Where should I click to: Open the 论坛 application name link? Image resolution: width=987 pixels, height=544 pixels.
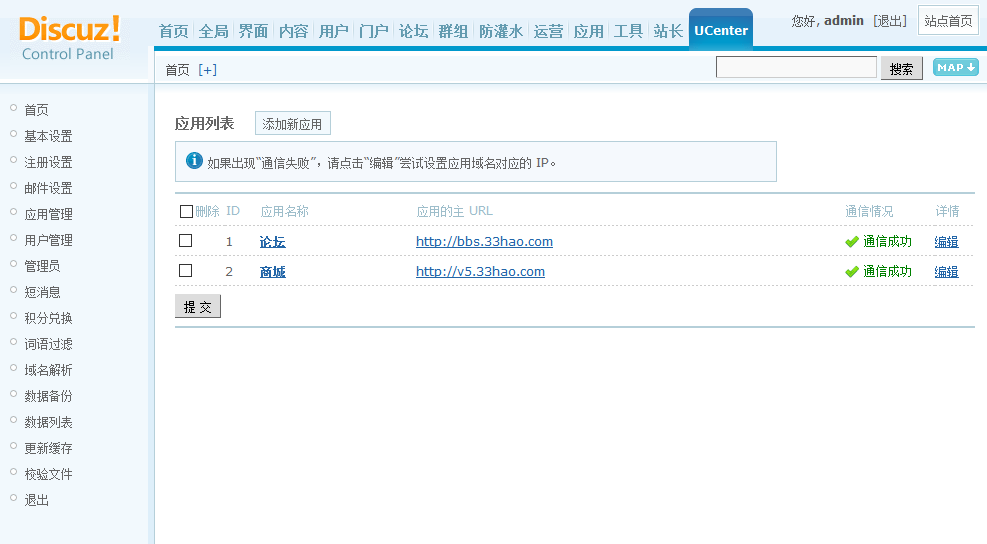(x=273, y=242)
